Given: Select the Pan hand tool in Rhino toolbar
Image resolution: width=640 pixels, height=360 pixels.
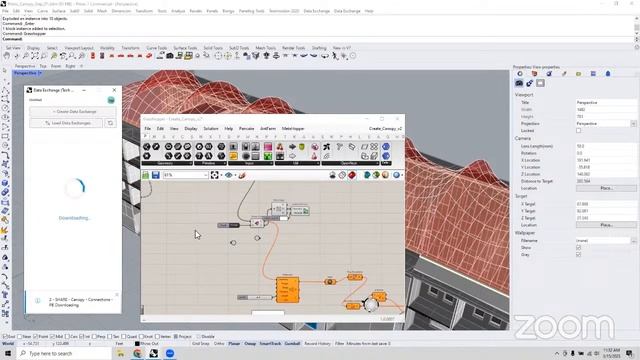Looking at the screenshot, I should (7, 56).
